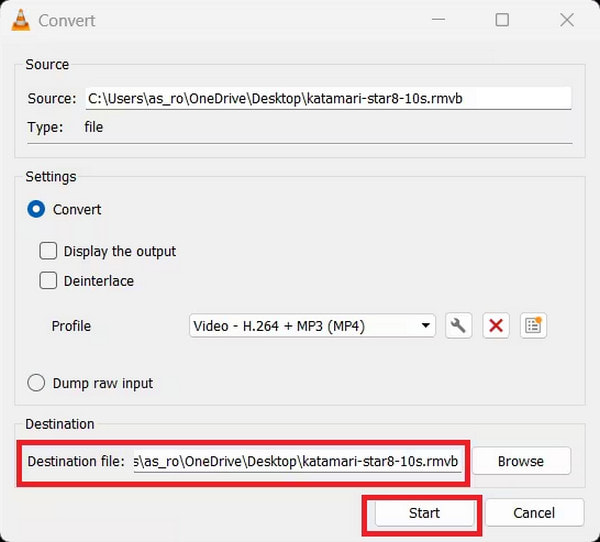This screenshot has width=600, height=542.
Task: Open the edit selected profile wrench icon
Action: [x=458, y=326]
